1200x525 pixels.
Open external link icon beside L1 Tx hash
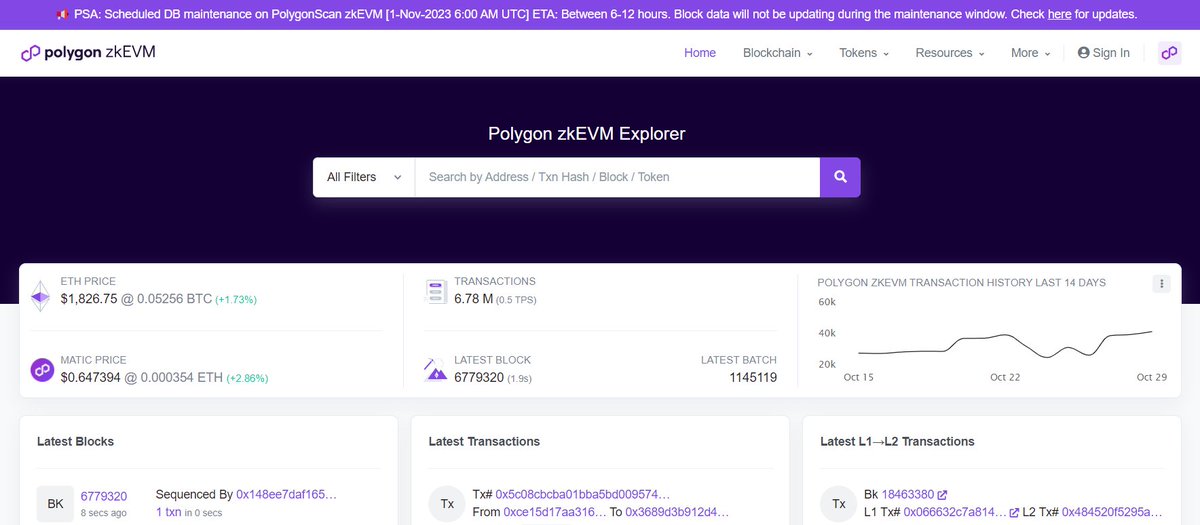(1014, 513)
